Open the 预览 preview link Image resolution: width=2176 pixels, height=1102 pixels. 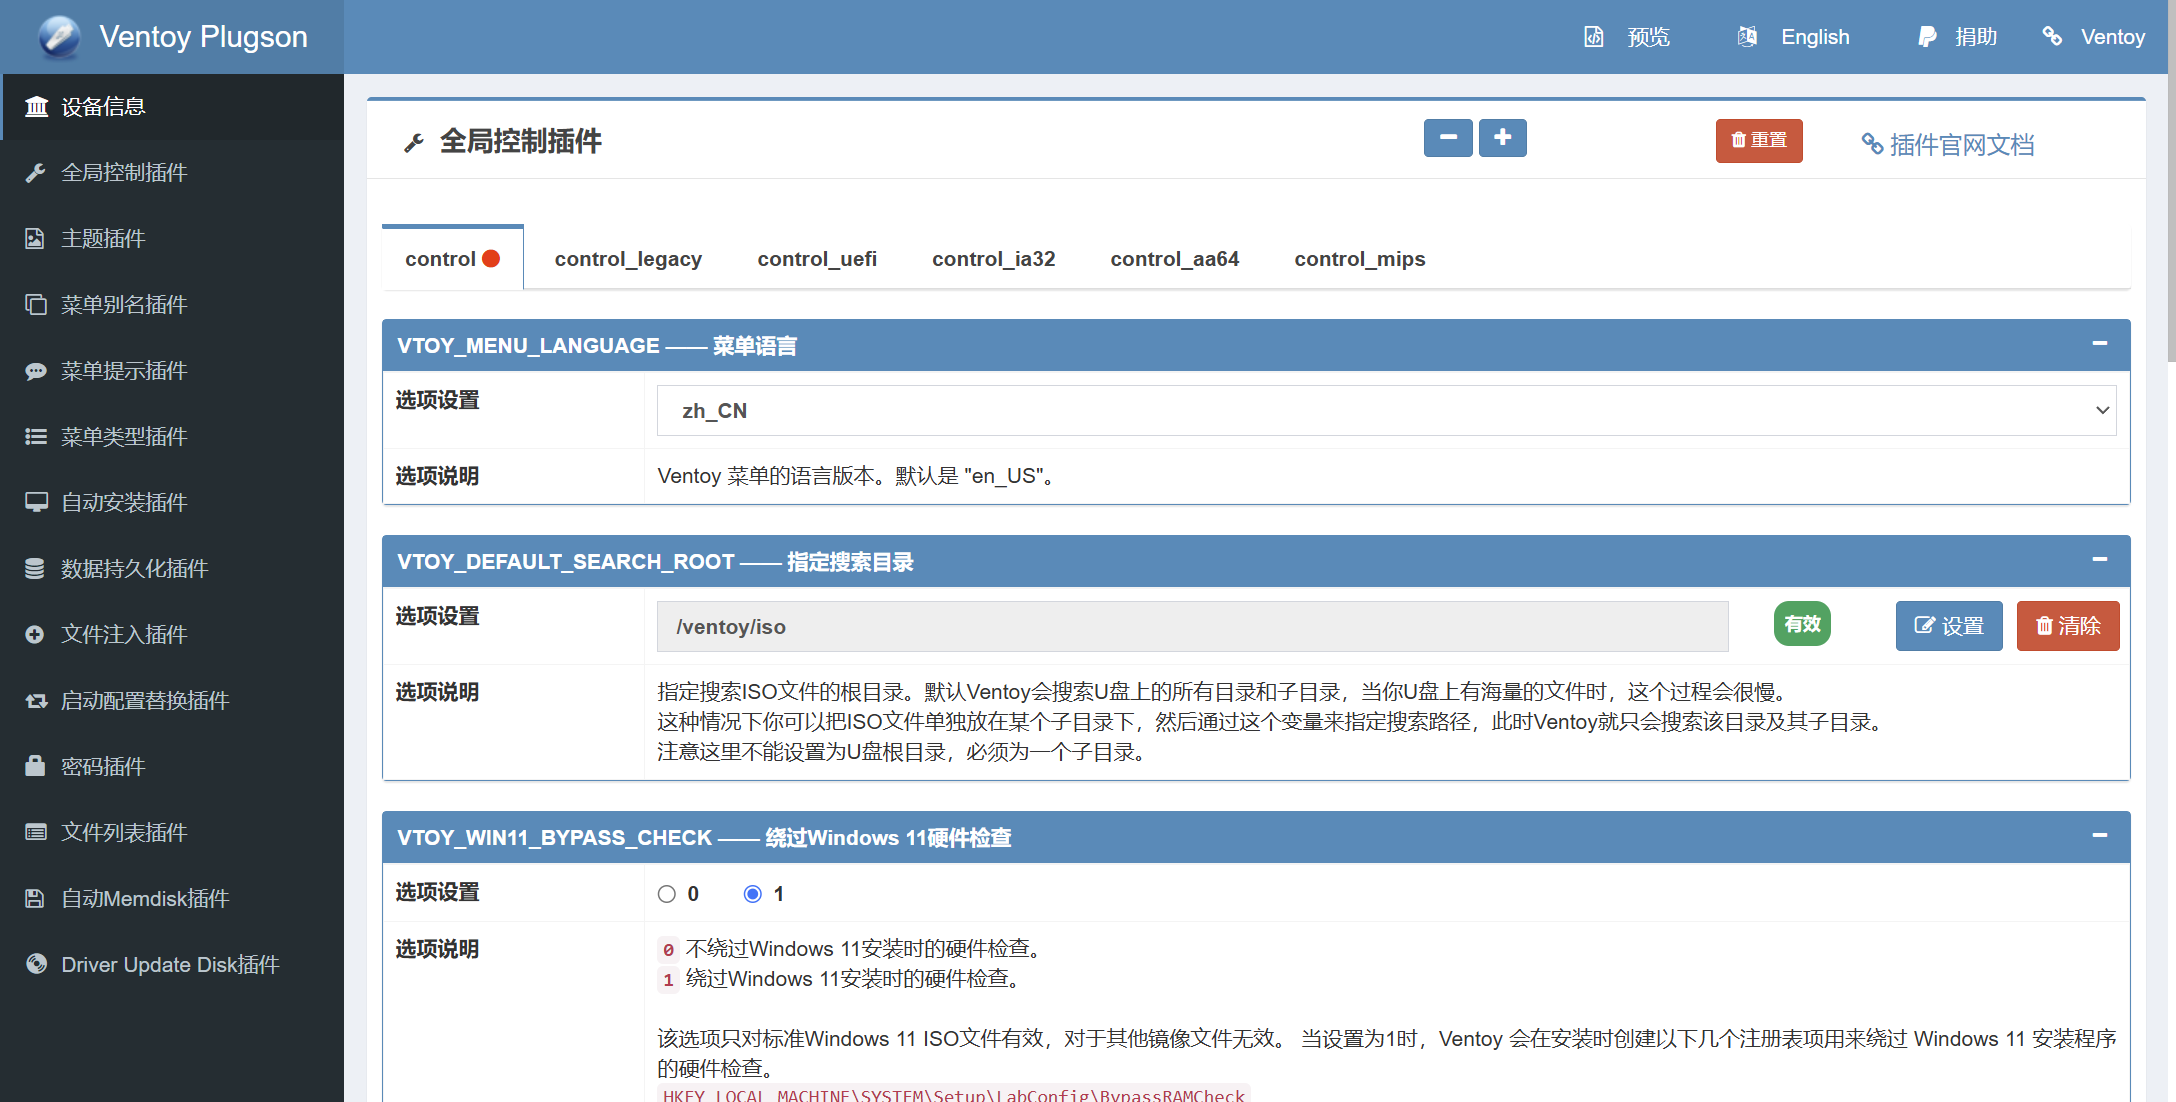click(1627, 37)
